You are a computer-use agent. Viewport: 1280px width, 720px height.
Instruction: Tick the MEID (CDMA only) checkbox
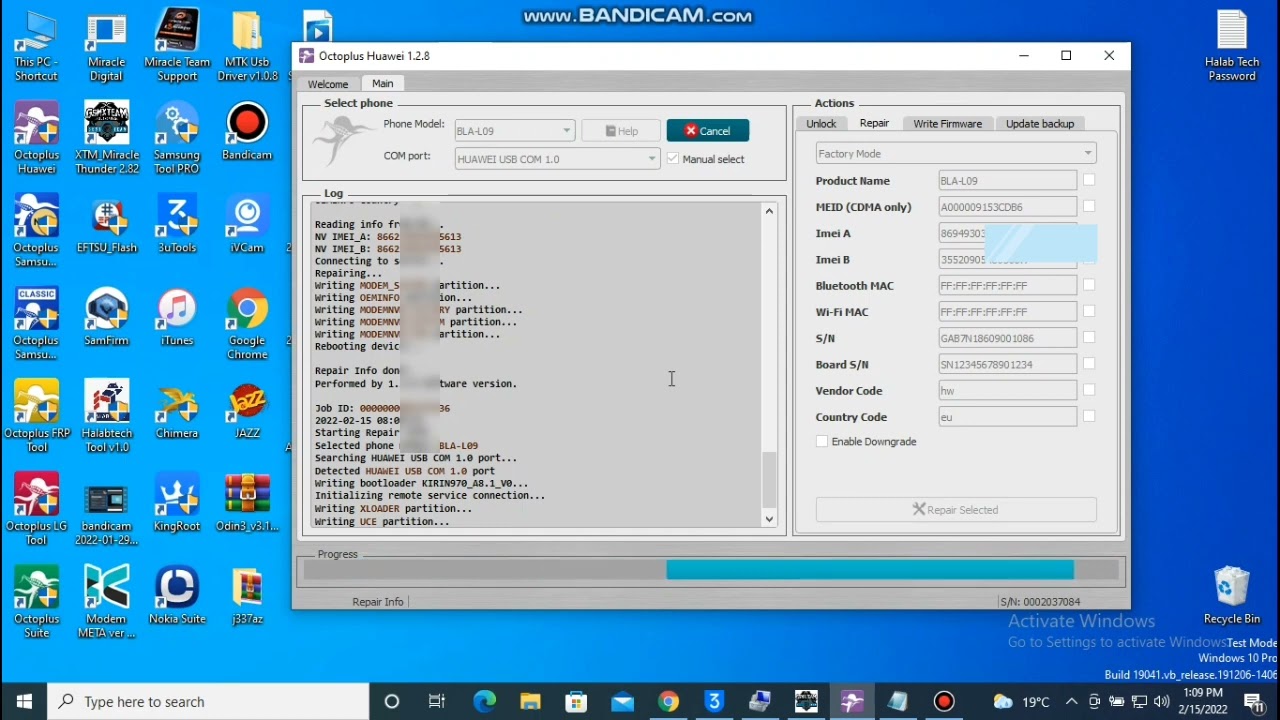point(1089,206)
